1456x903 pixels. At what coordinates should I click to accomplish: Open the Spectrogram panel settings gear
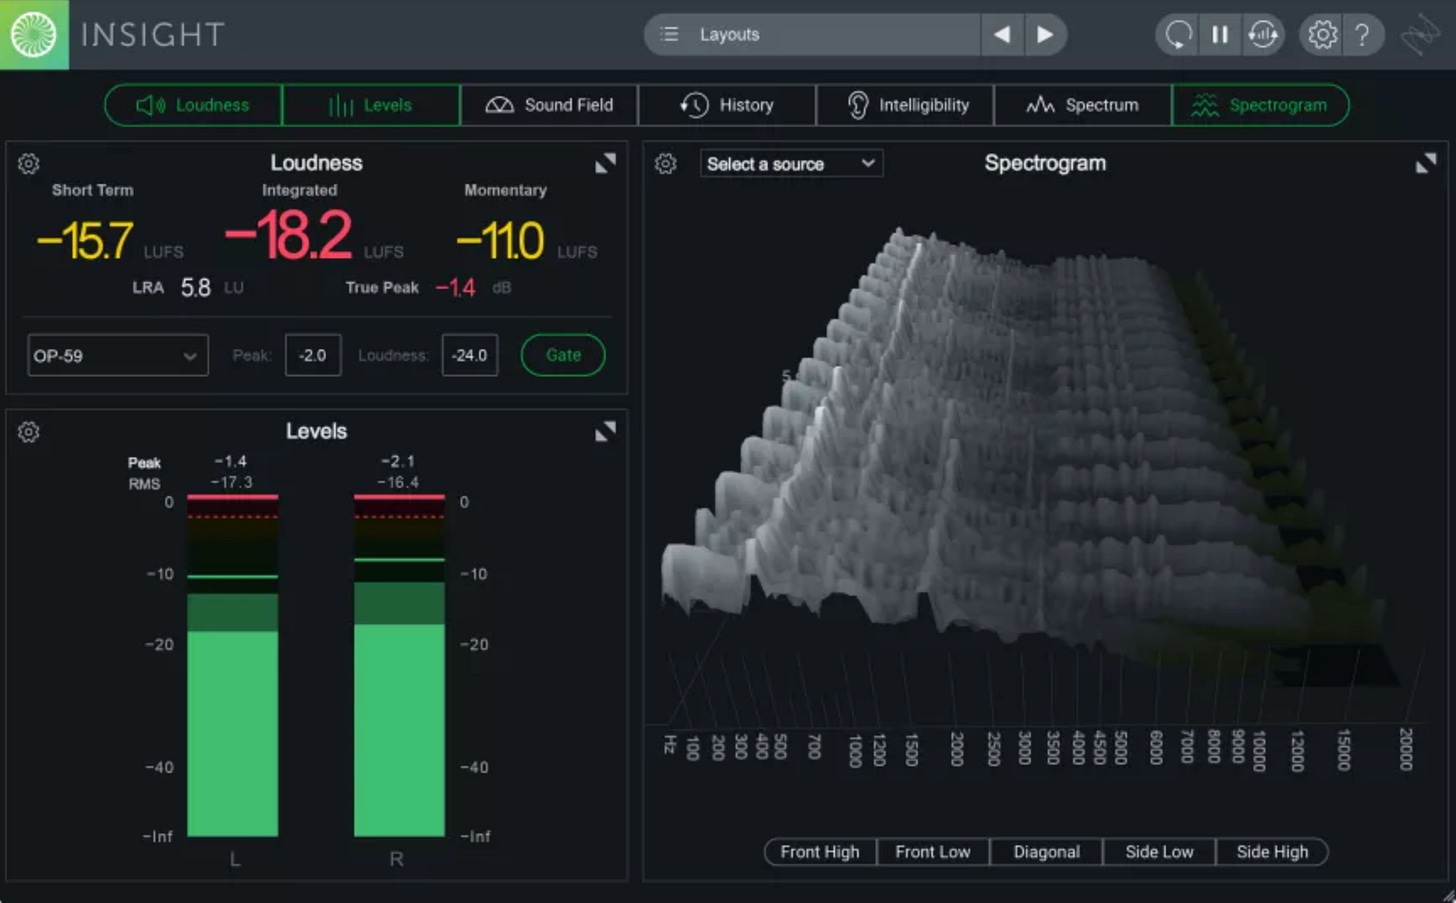coord(666,163)
